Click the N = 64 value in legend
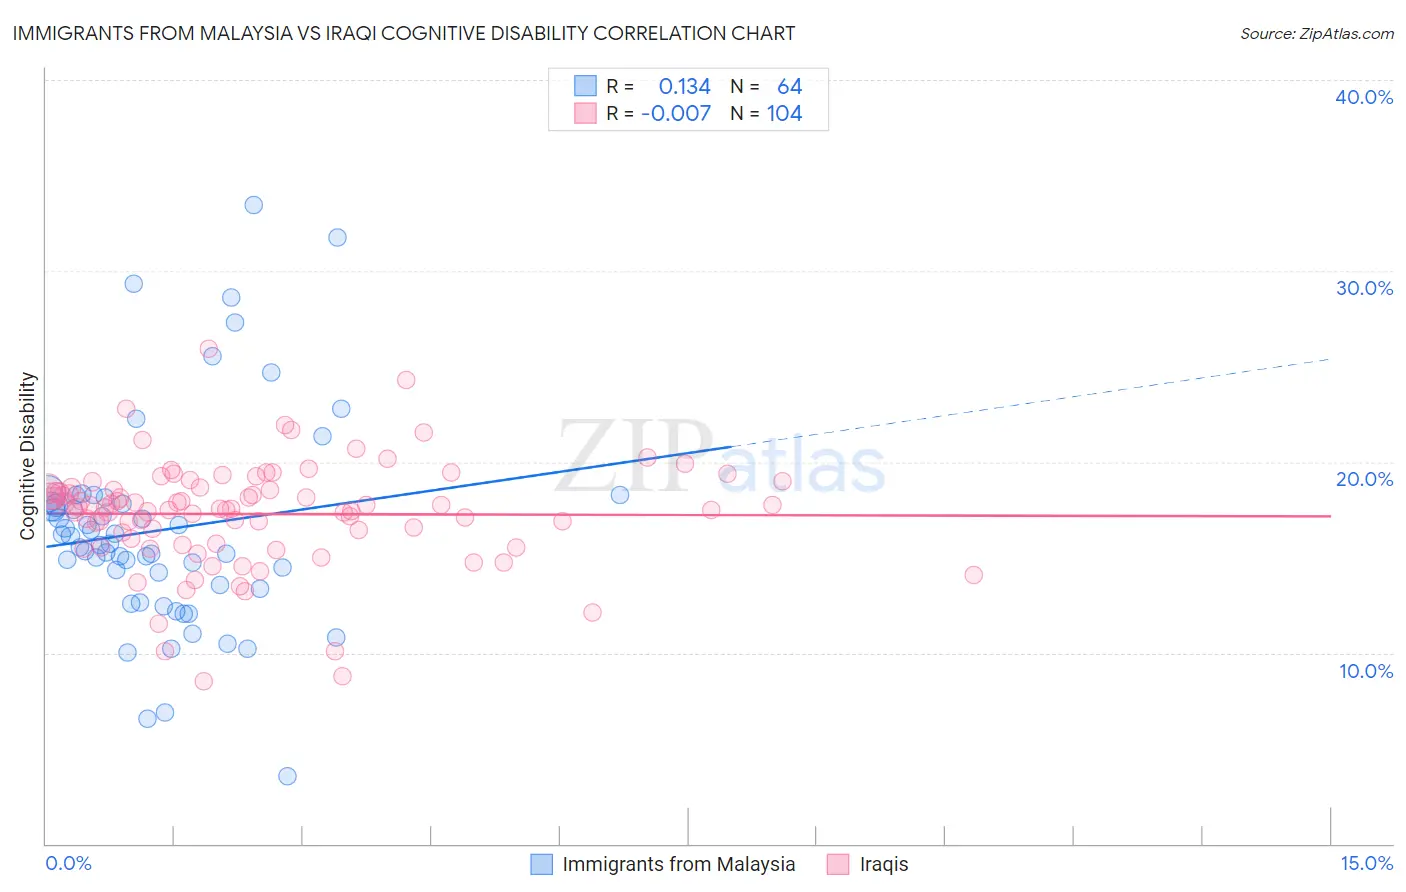 [x=766, y=86]
